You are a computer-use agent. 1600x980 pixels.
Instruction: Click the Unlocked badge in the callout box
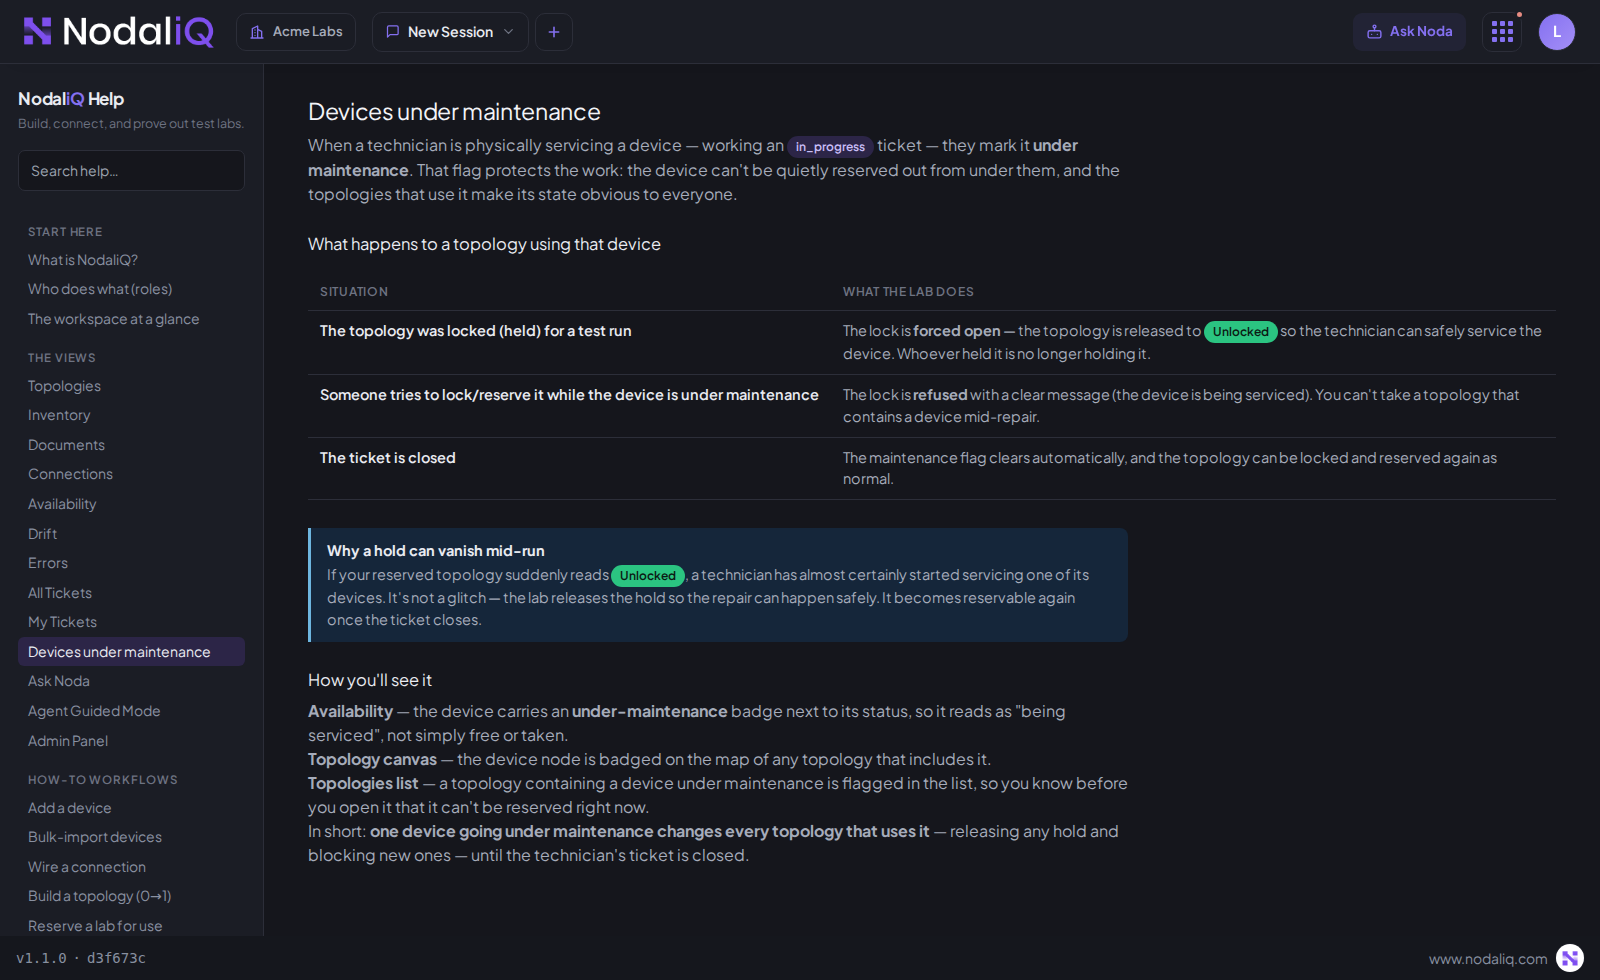pyautogui.click(x=648, y=576)
